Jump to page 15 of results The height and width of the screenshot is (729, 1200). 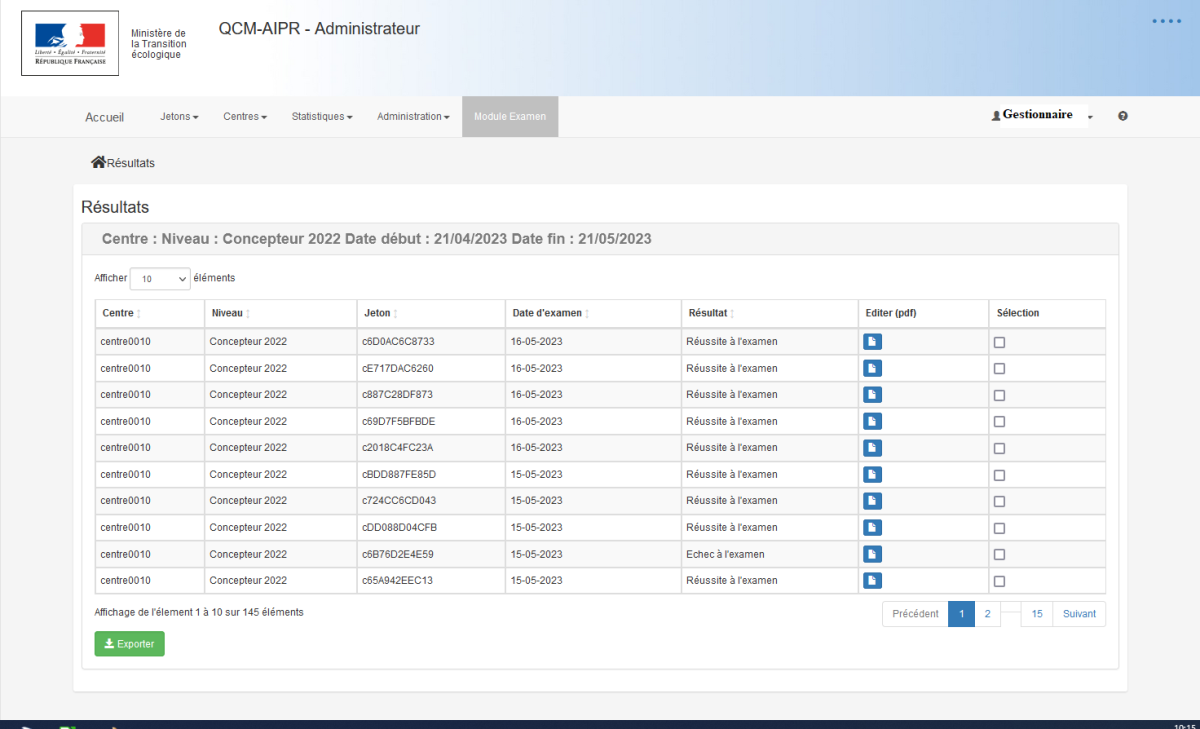(x=1037, y=614)
